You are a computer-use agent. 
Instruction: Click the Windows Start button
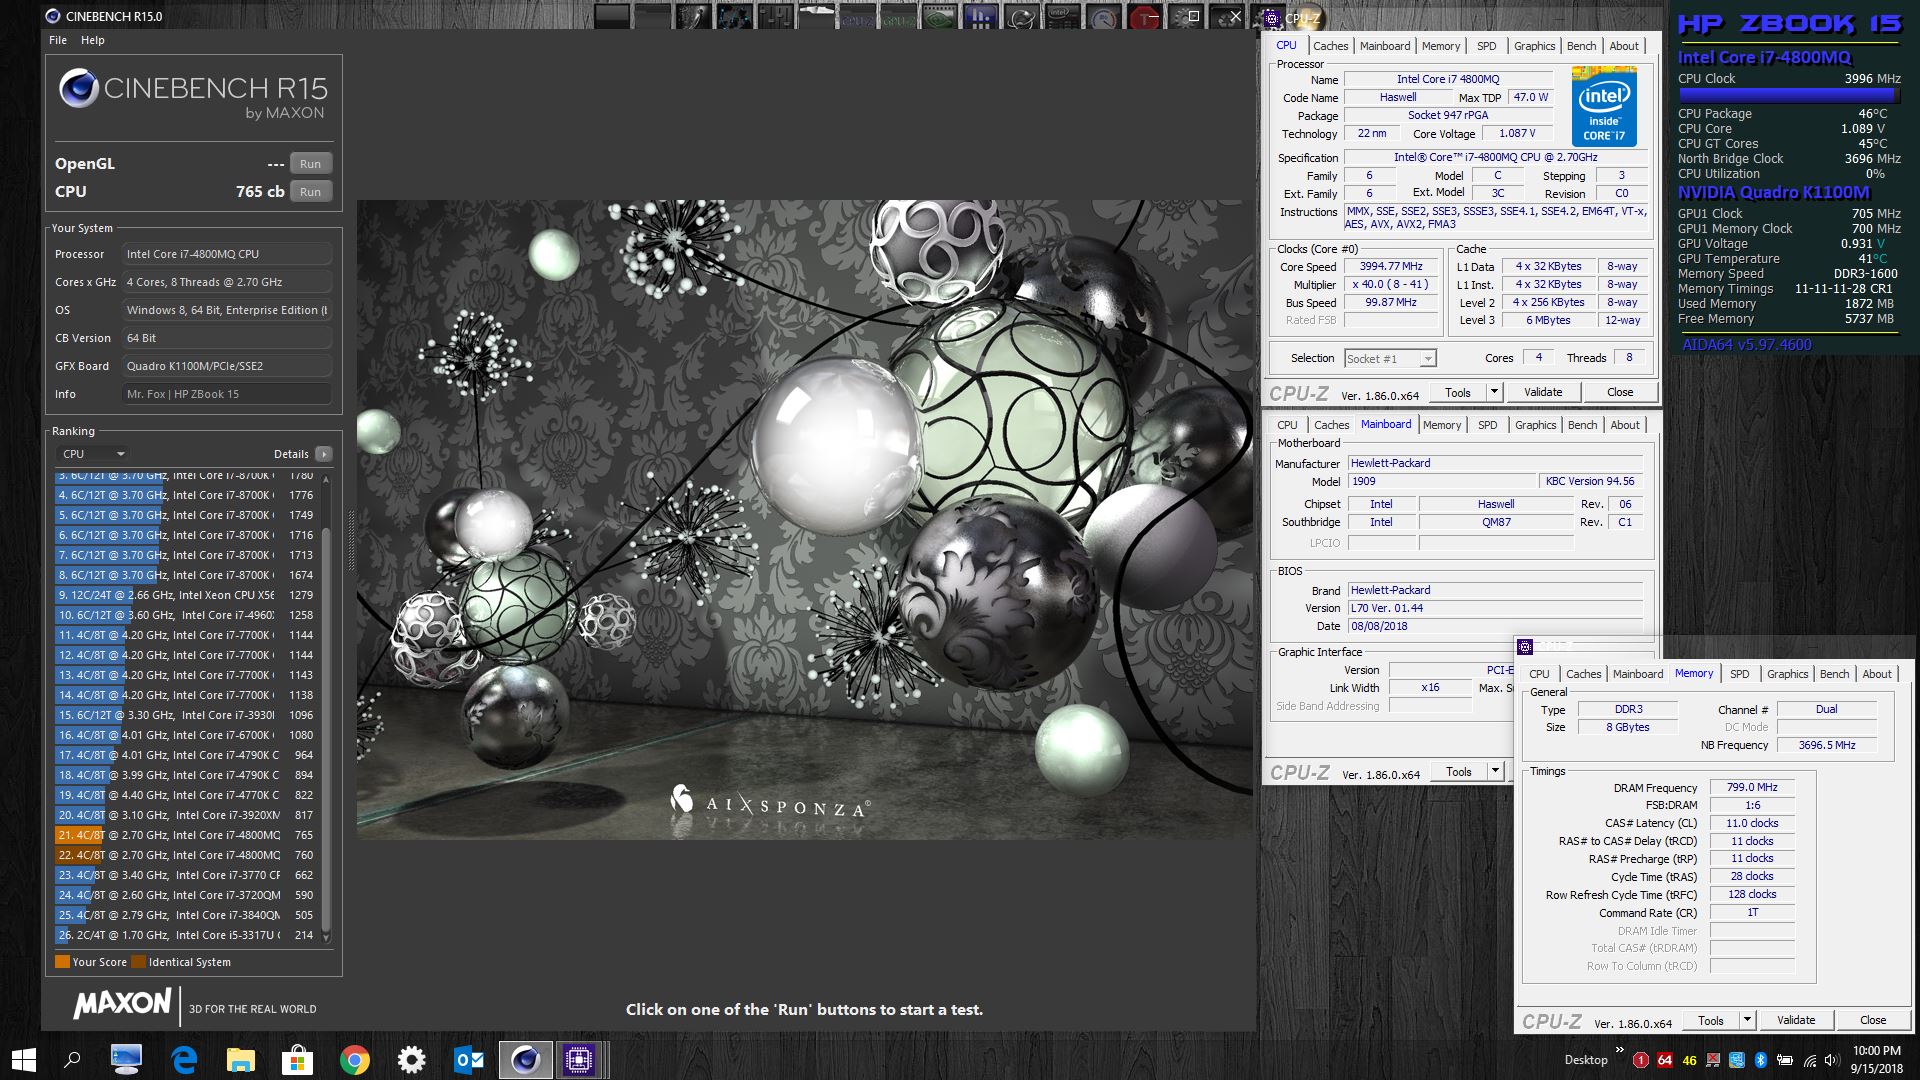click(x=24, y=1059)
